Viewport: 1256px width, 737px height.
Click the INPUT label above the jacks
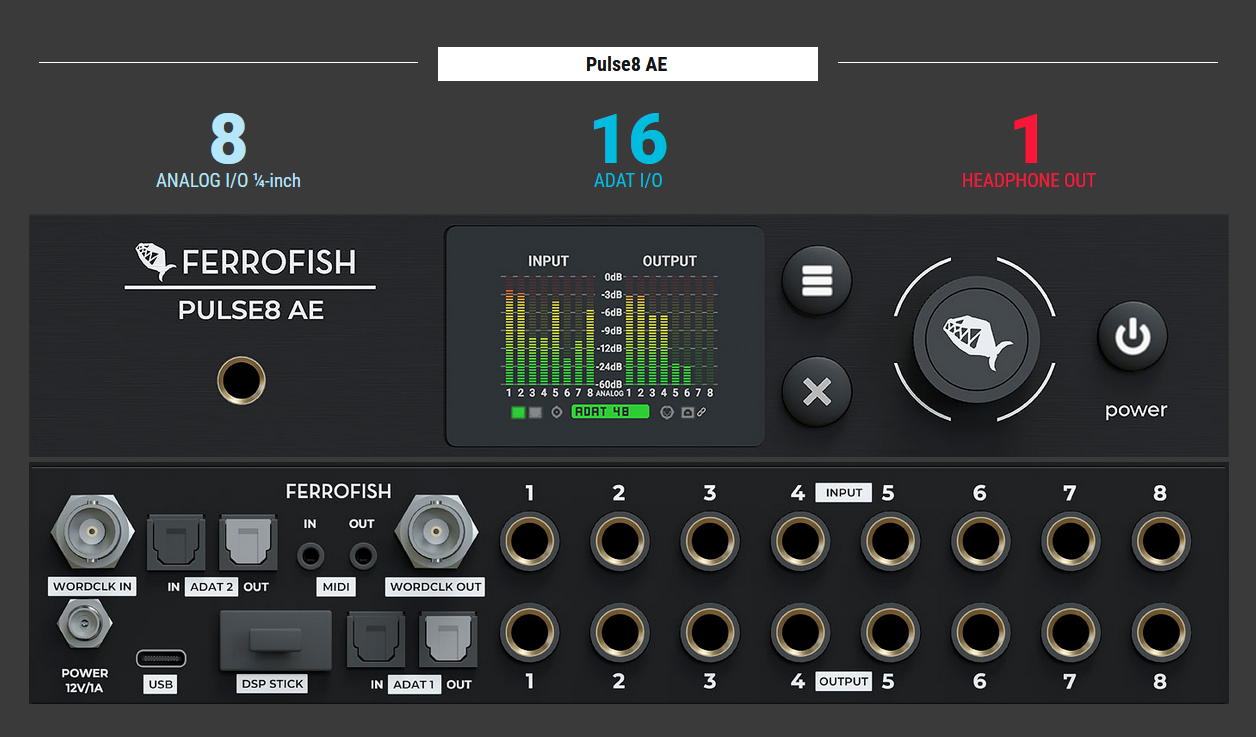(x=844, y=492)
